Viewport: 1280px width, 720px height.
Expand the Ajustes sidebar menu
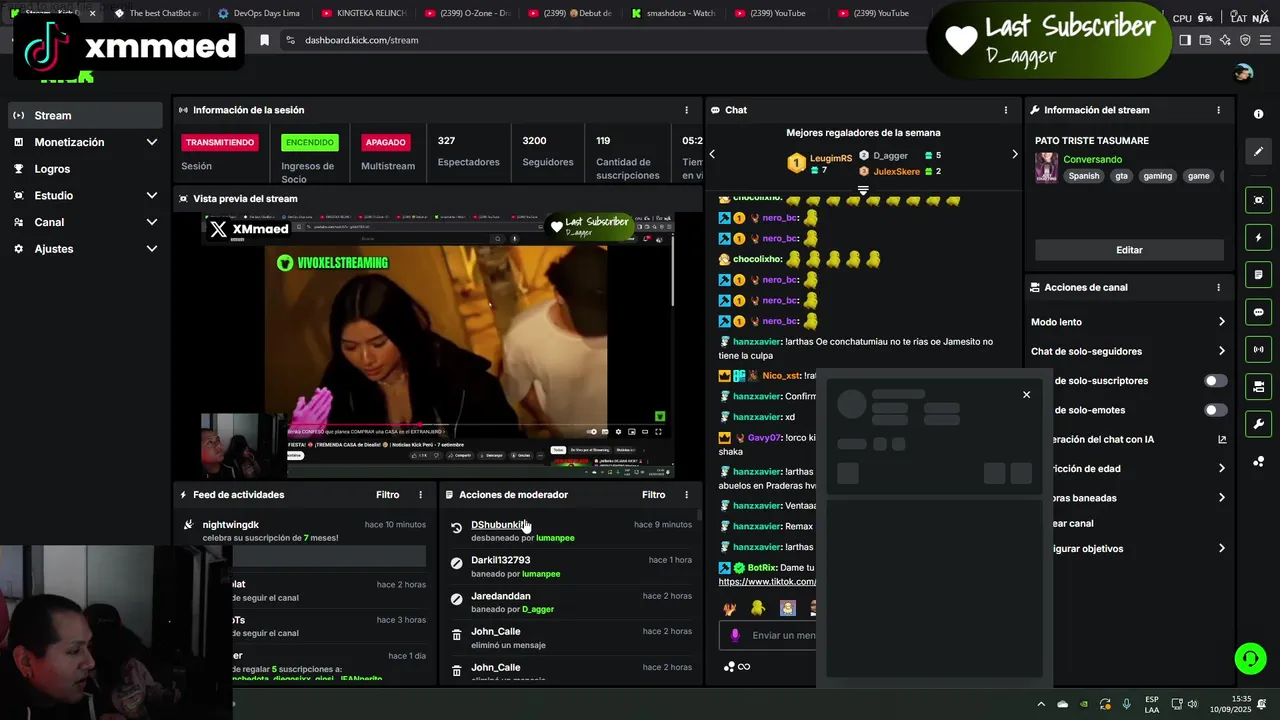pos(85,249)
